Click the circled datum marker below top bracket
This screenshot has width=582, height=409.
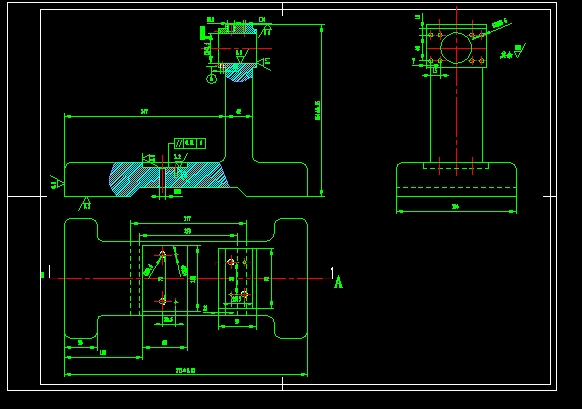(211, 79)
